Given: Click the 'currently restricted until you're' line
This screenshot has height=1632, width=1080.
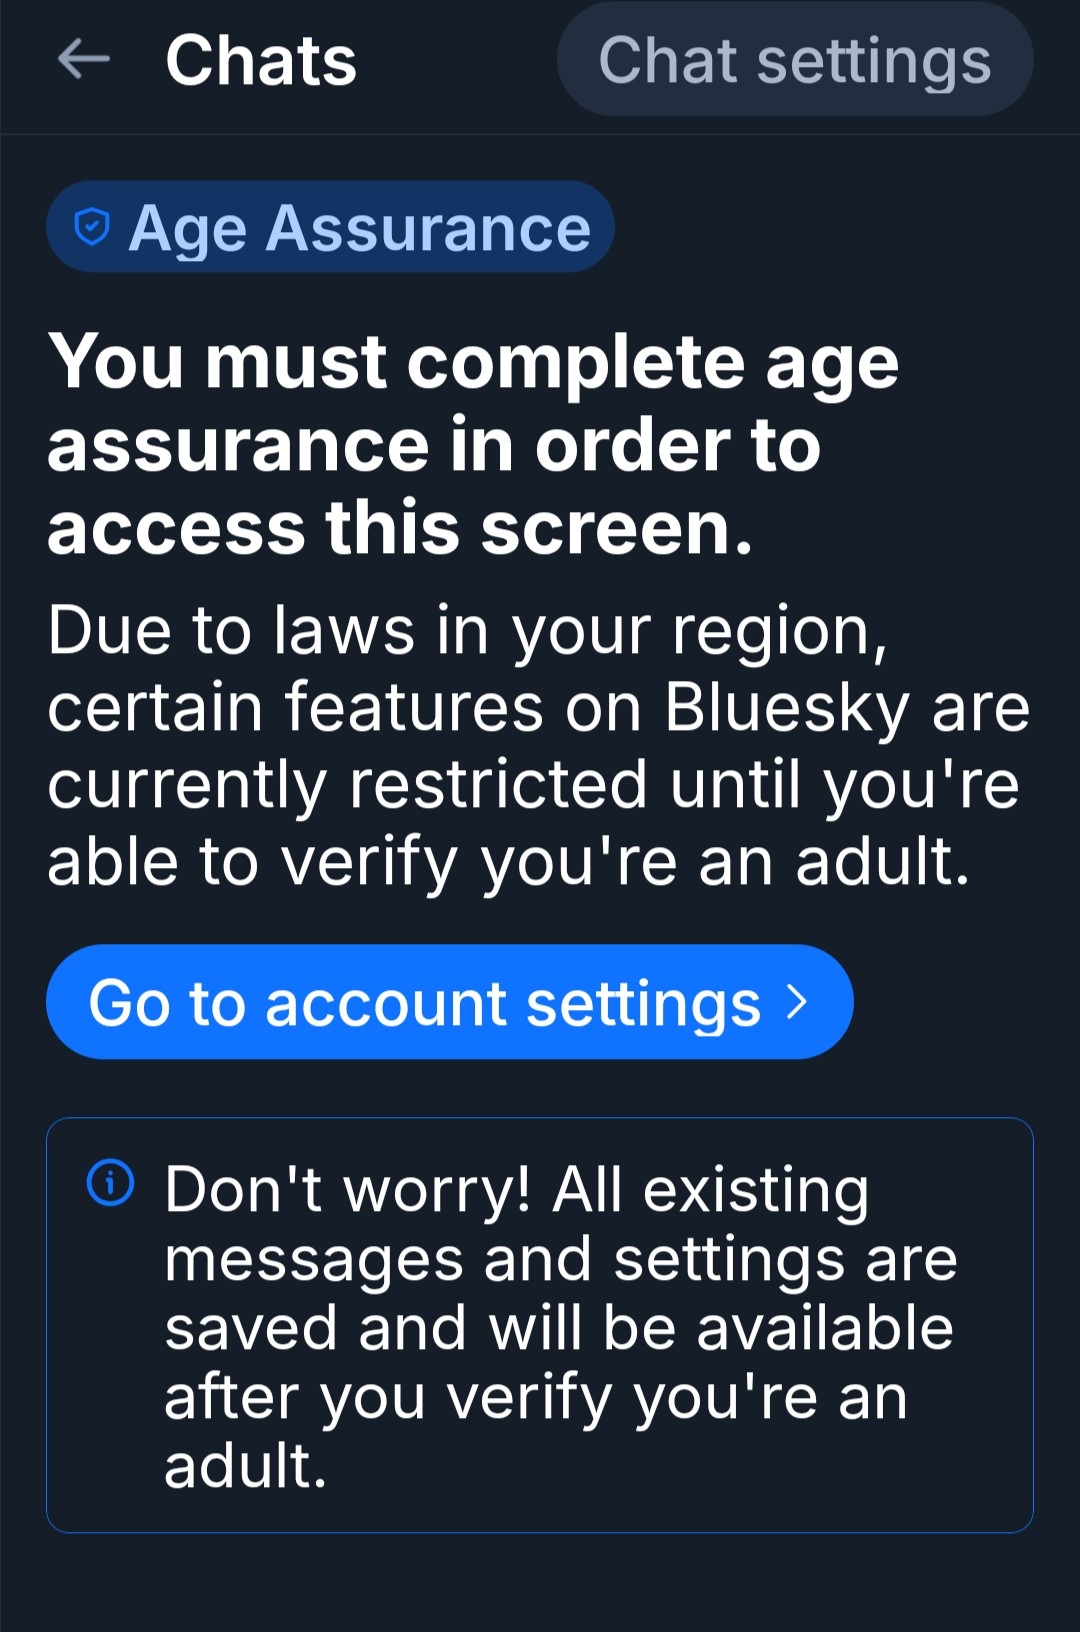Looking at the screenshot, I should click(x=533, y=785).
